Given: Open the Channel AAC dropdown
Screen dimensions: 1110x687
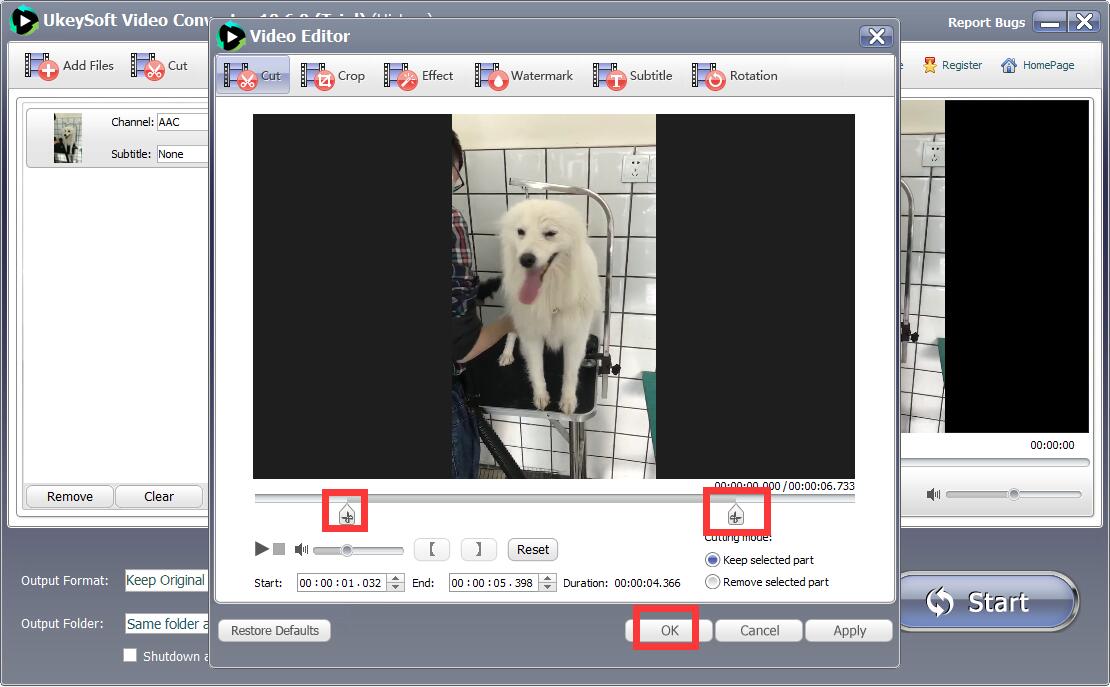Looking at the screenshot, I should point(182,122).
